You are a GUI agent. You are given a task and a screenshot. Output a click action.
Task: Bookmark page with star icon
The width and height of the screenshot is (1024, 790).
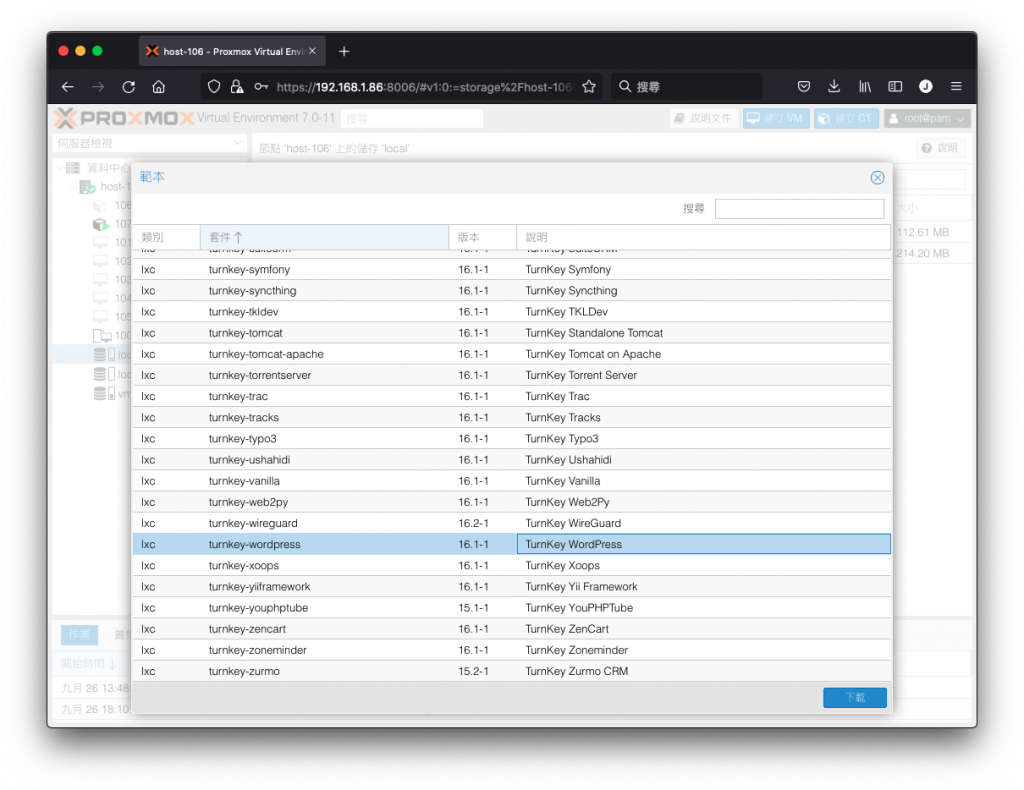click(589, 87)
